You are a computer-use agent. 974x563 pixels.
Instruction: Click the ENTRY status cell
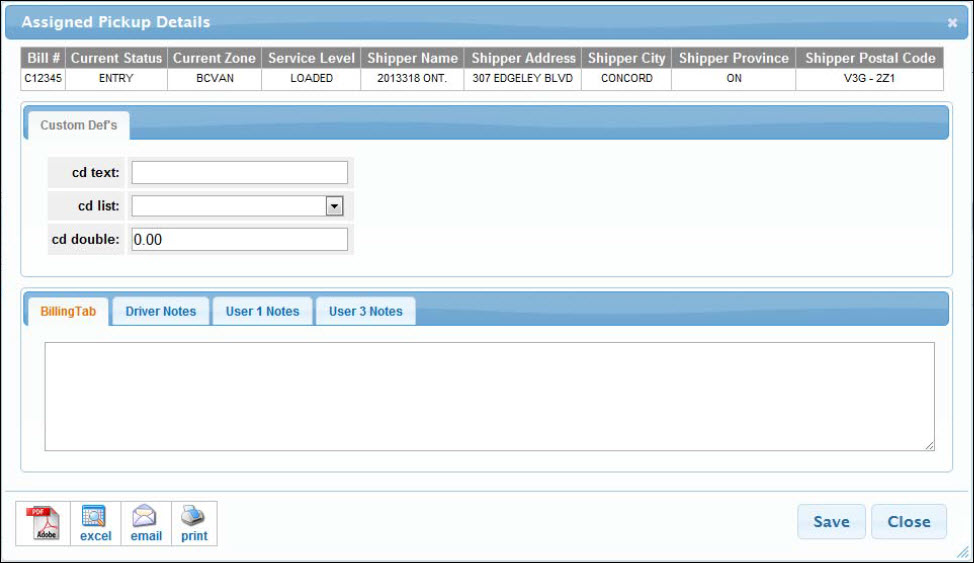point(116,79)
